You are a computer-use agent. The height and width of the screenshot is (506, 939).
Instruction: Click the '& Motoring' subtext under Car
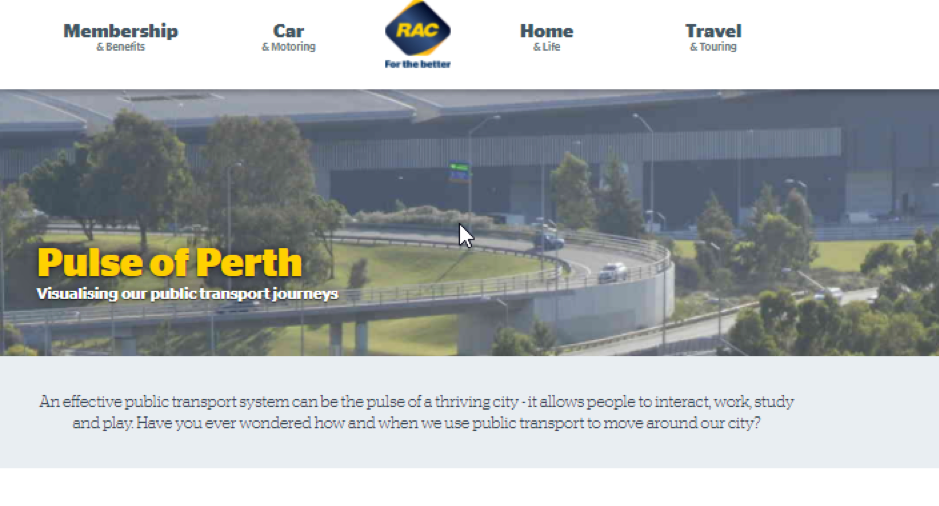tap(289, 47)
